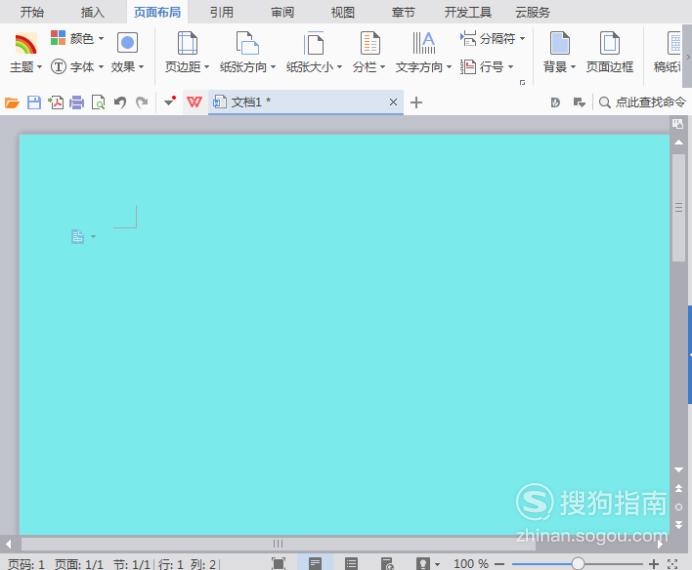Click the 页边距 margins icon
Screen dimensions: 692x570
[187, 43]
